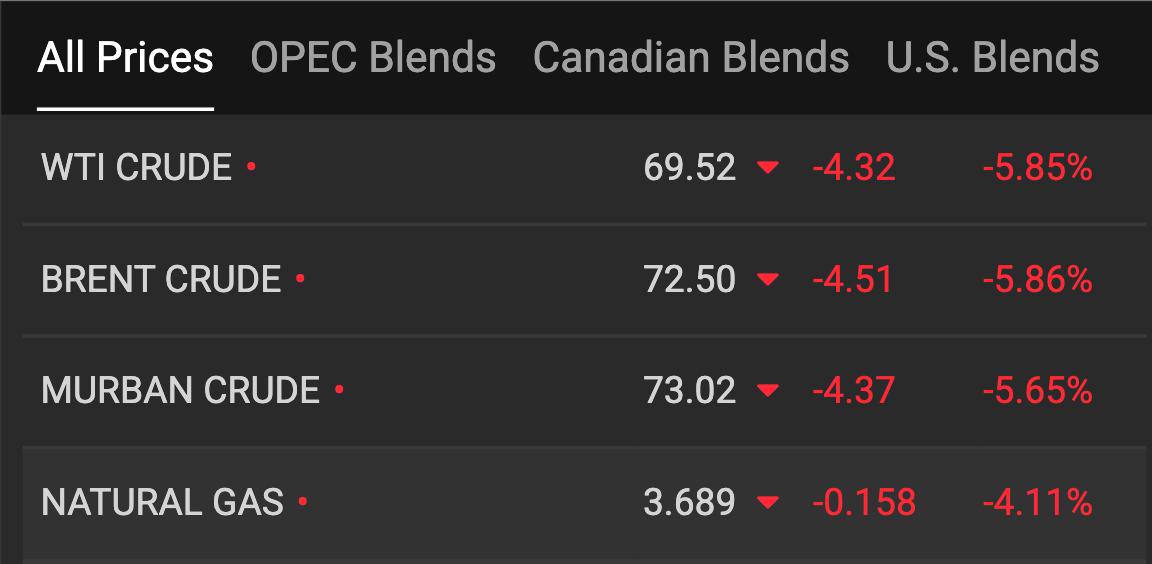This screenshot has width=1152, height=564.
Task: Click the red status dot after MURBAN CRUDE
Action: pyautogui.click(x=339, y=389)
